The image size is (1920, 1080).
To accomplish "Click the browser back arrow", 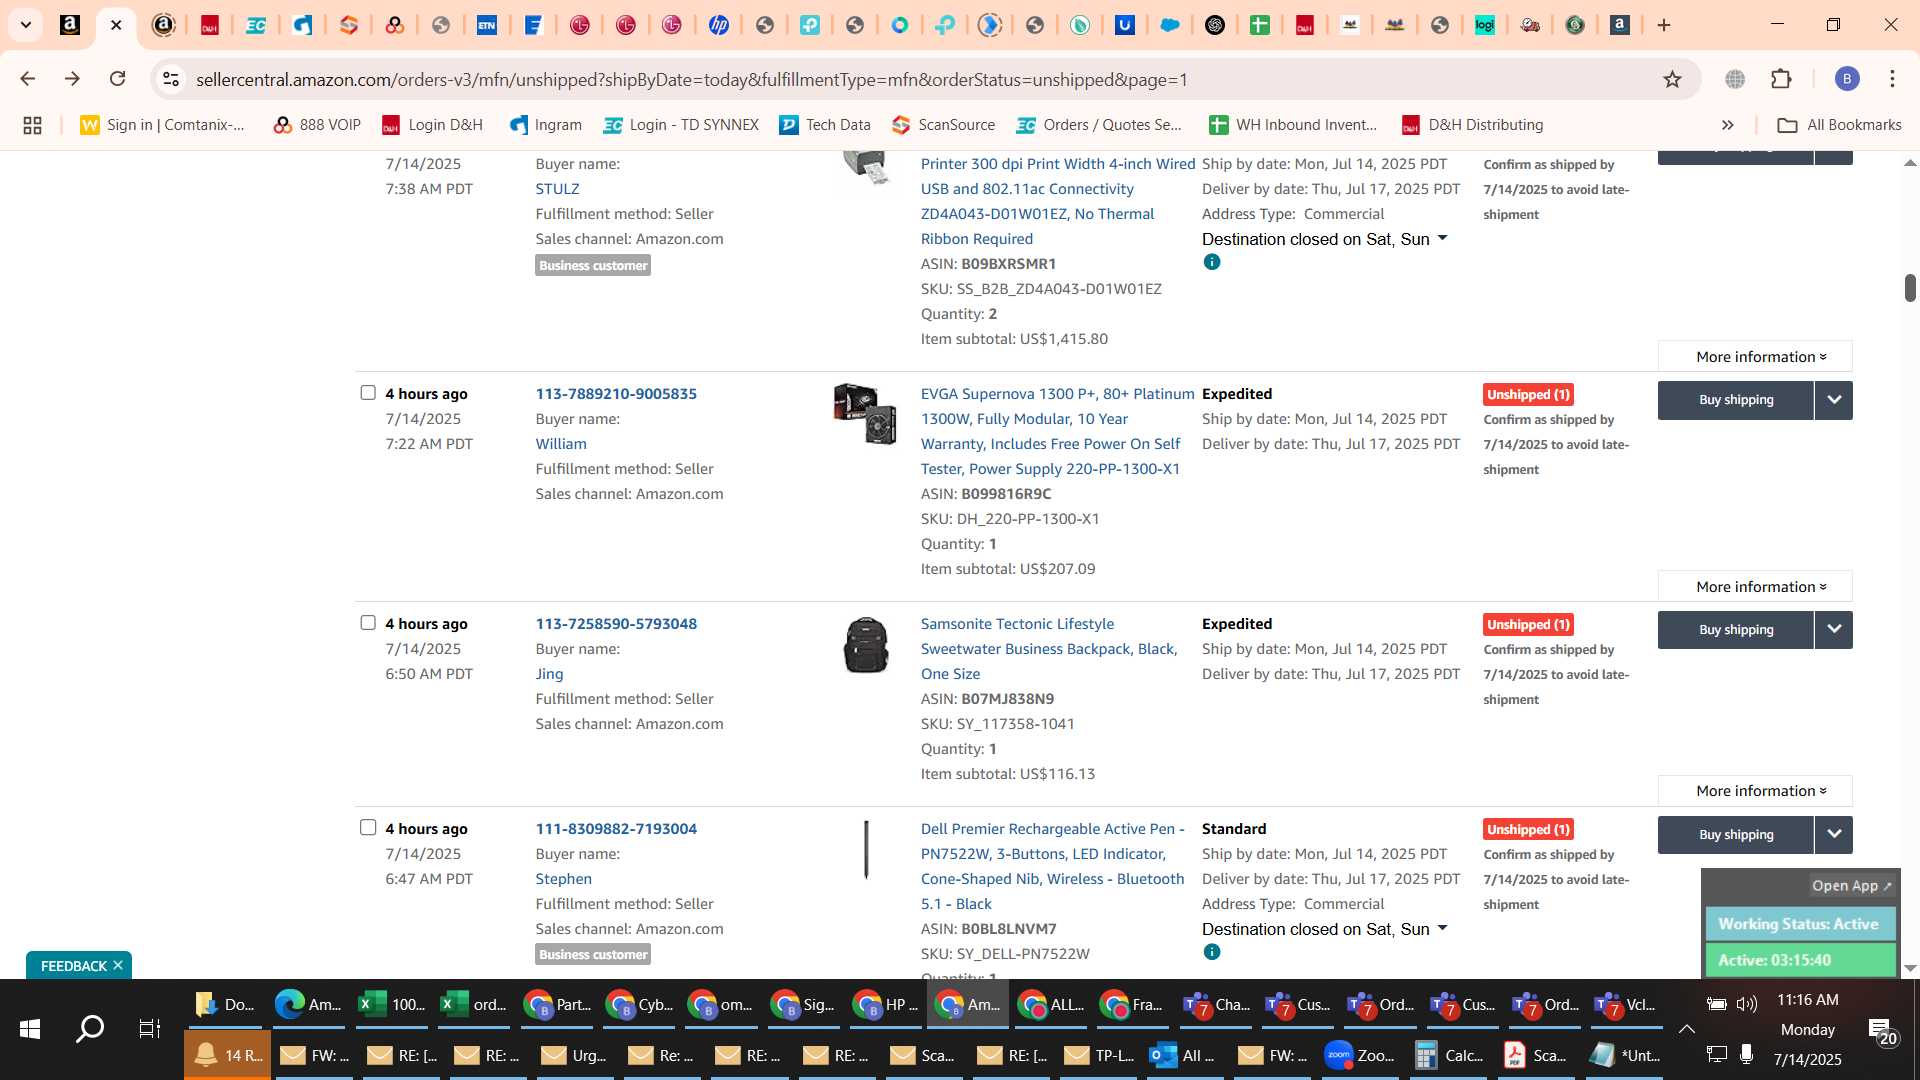I will (x=27, y=79).
